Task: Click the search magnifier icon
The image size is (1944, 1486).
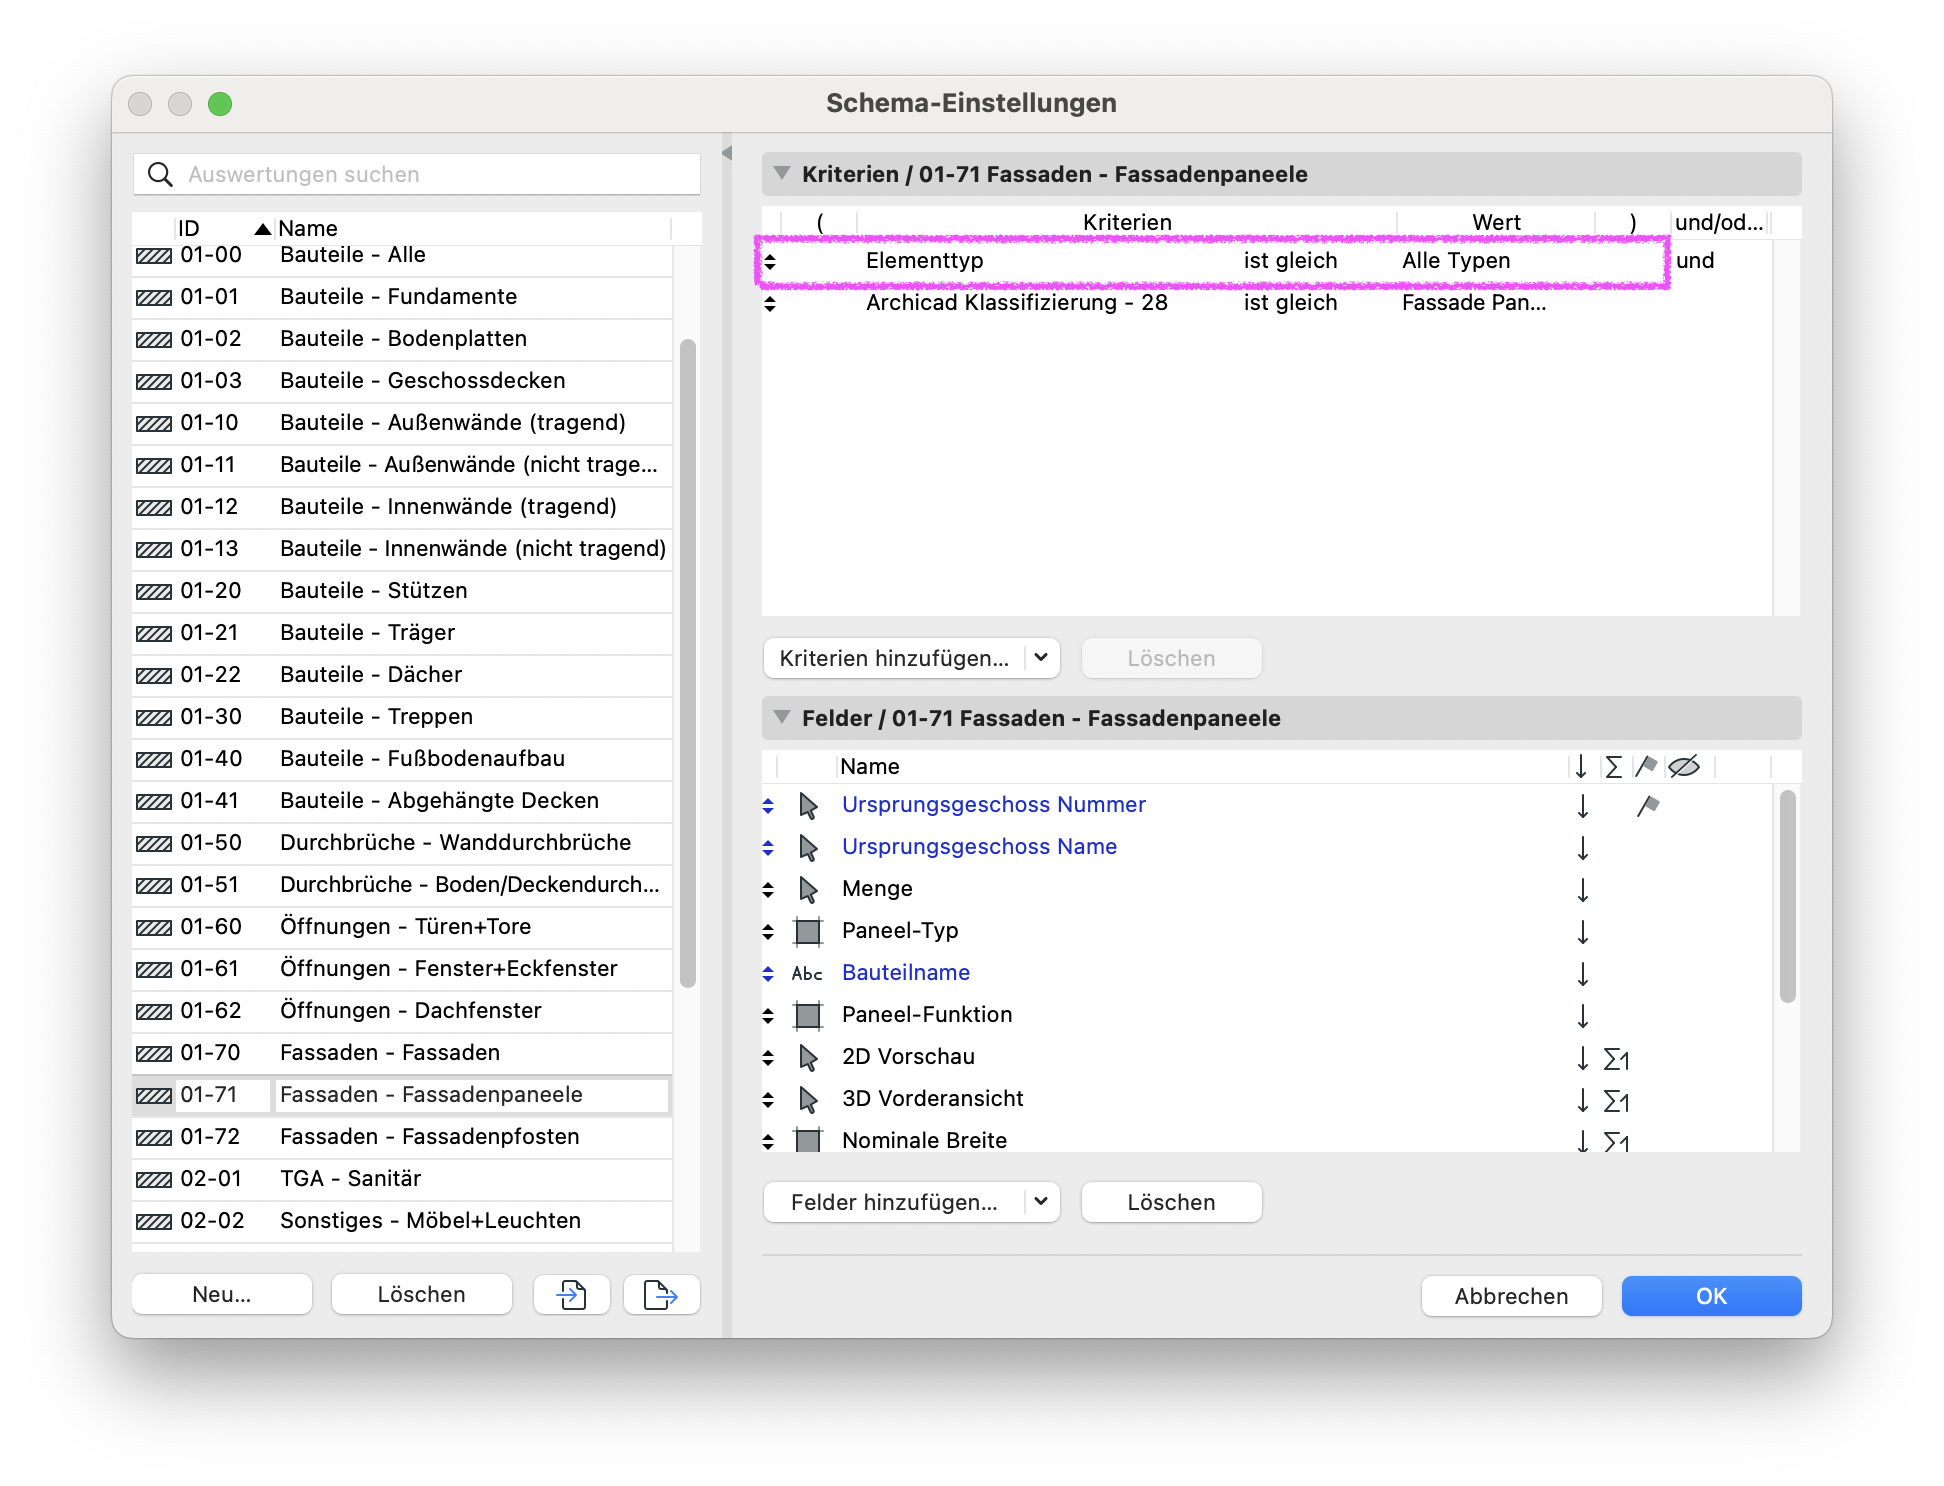Action: pyautogui.click(x=160, y=174)
